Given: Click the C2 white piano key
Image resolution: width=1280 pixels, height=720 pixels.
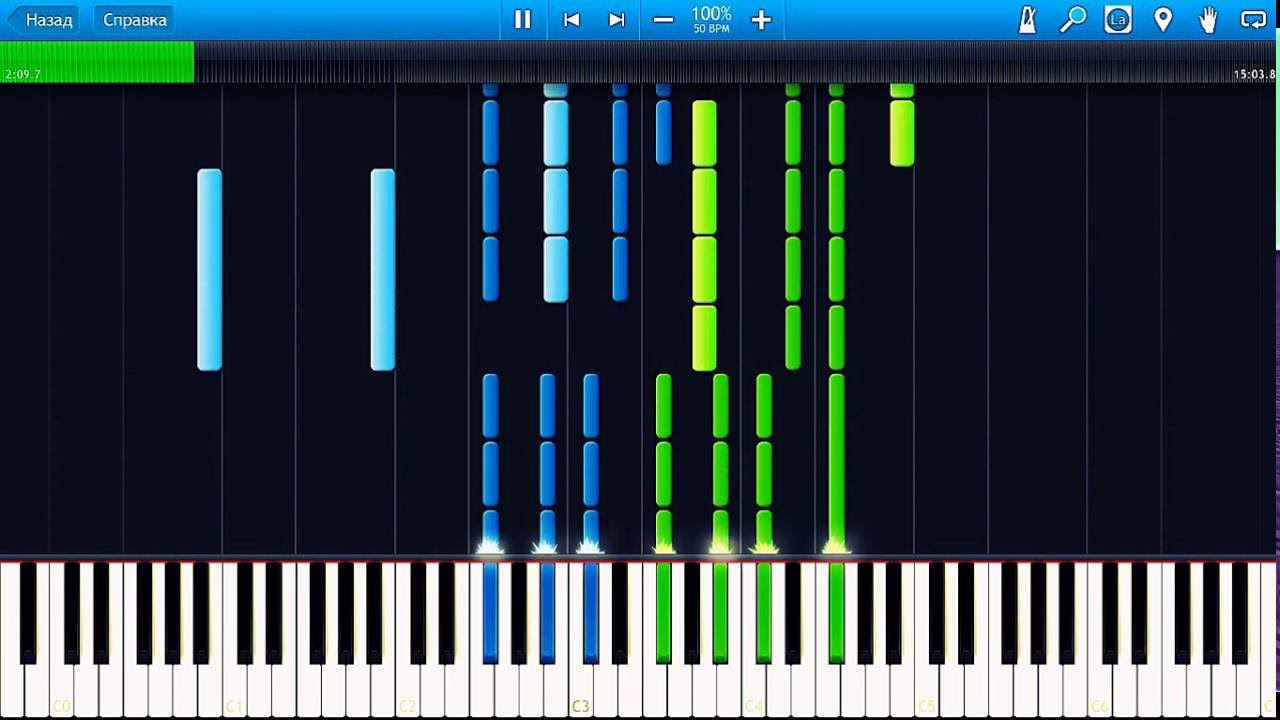Looking at the screenshot, I should click(x=408, y=640).
